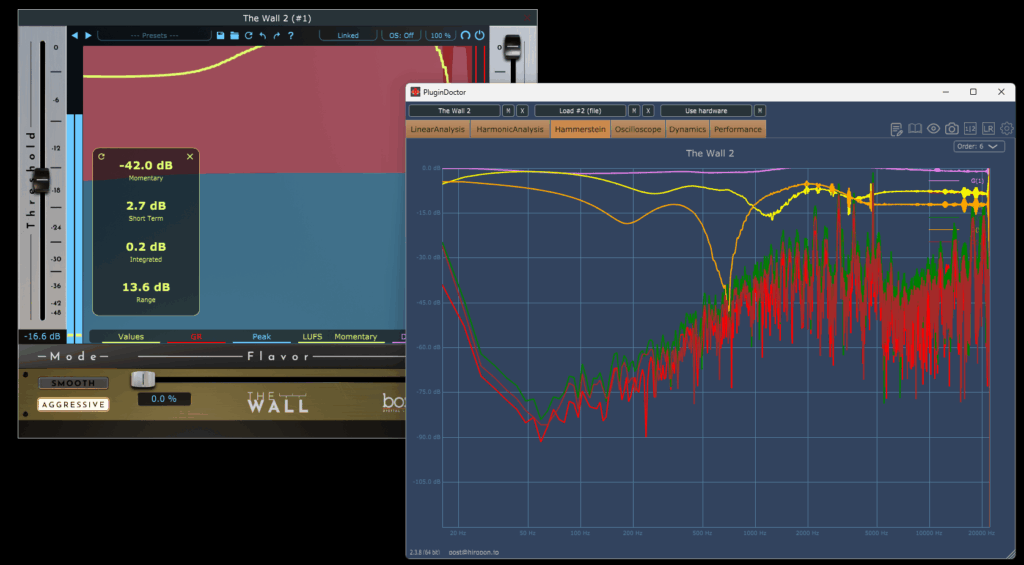Image resolution: width=1024 pixels, height=565 pixels.
Task: Switch to the HarmonicAnalysis tab
Action: pyautogui.click(x=510, y=129)
